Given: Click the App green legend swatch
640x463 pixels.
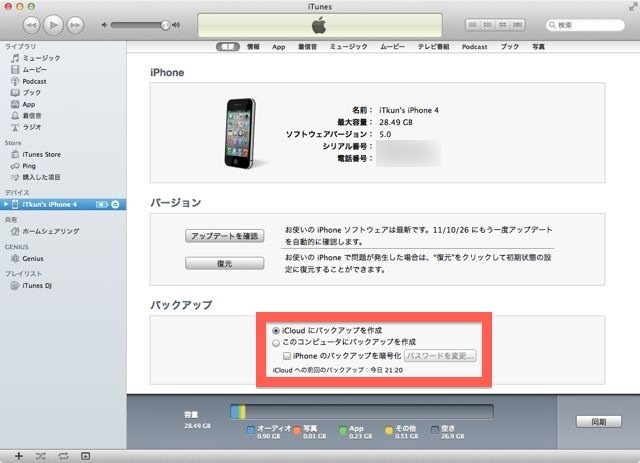Looking at the screenshot, I should (343, 430).
